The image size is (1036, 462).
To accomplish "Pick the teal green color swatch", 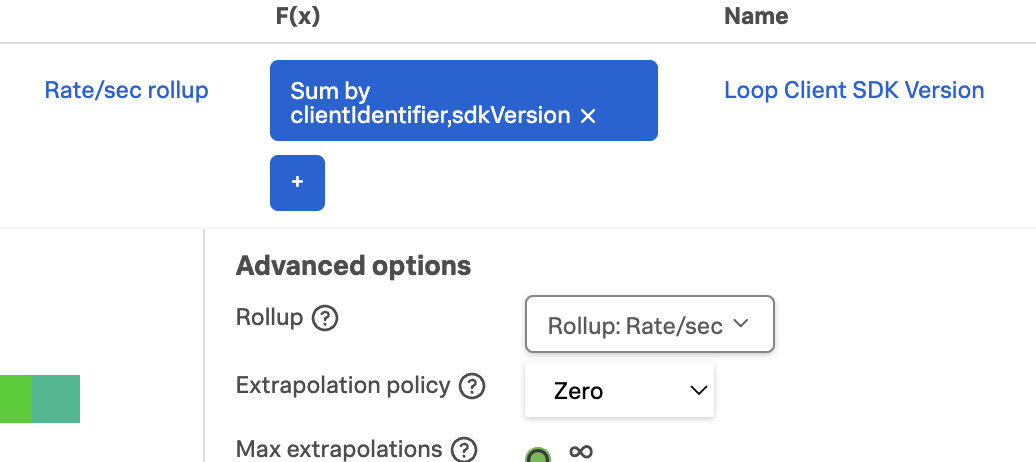I will click(56, 399).
